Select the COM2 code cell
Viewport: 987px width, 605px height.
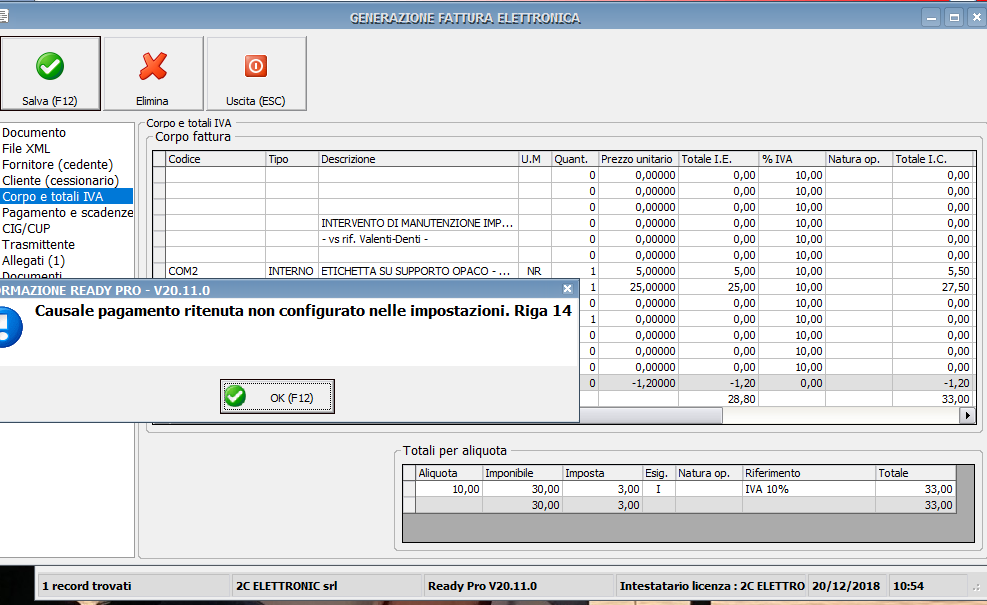point(215,271)
